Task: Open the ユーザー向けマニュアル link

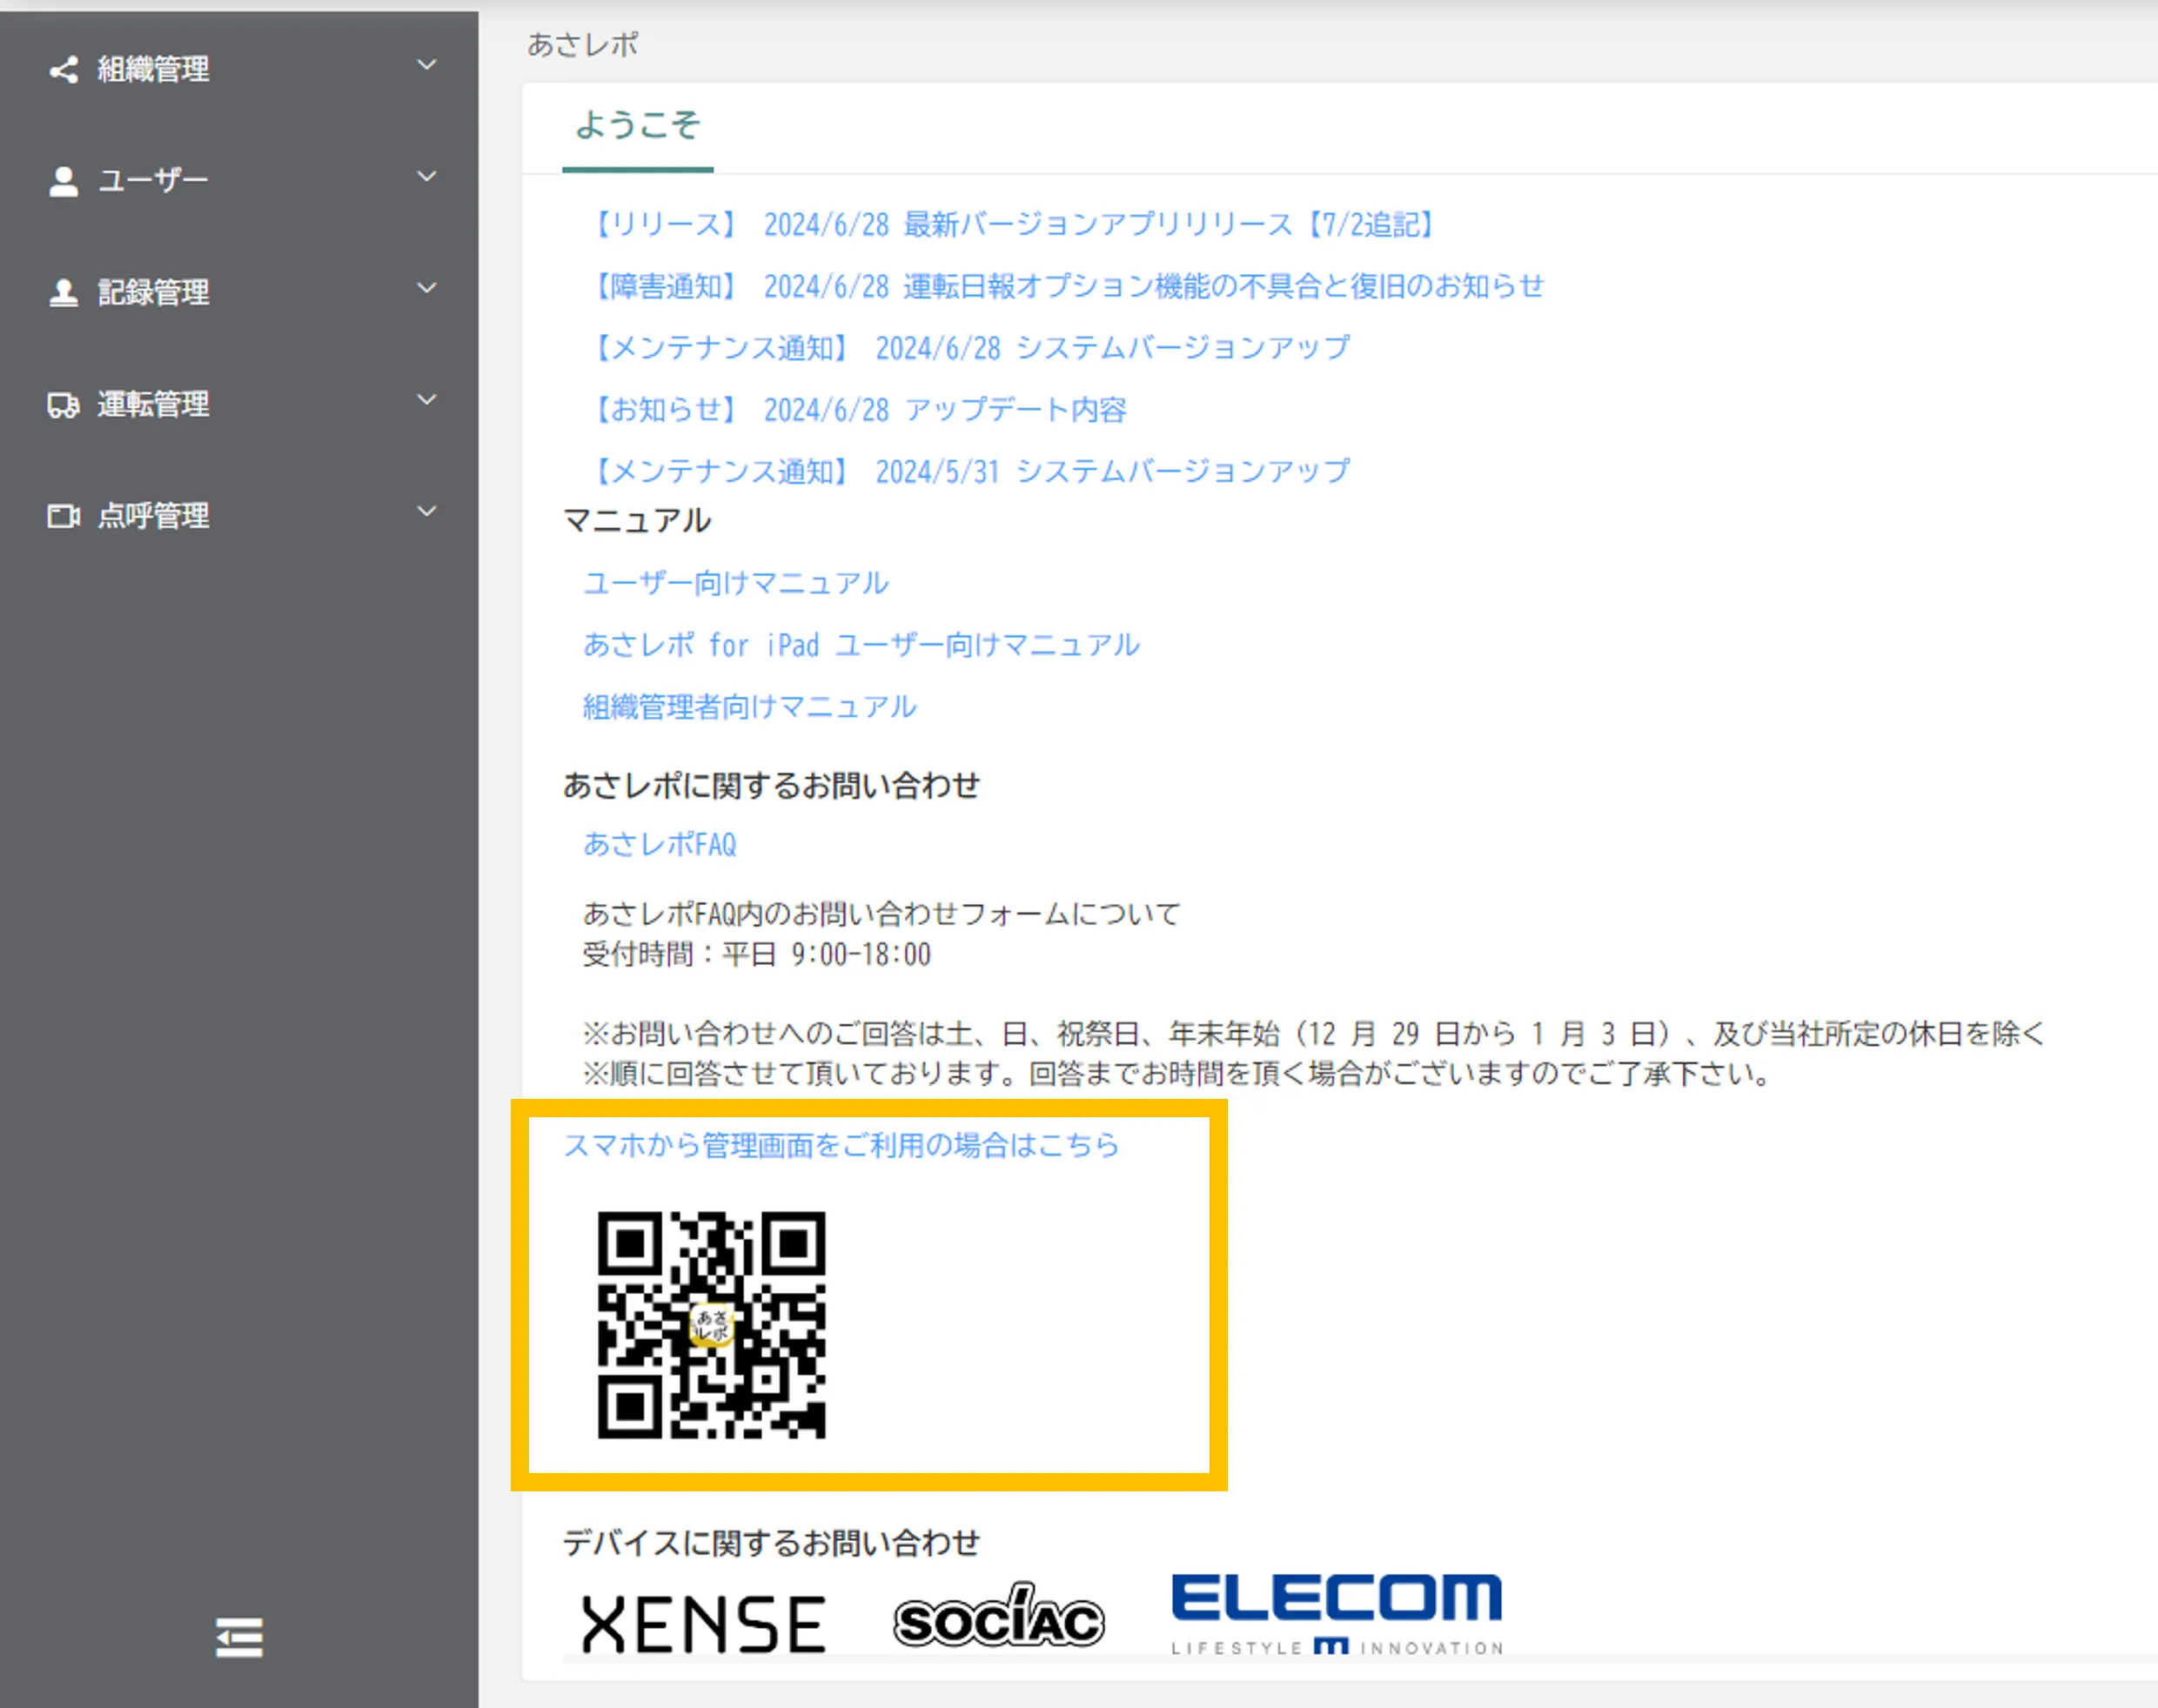Action: [736, 584]
